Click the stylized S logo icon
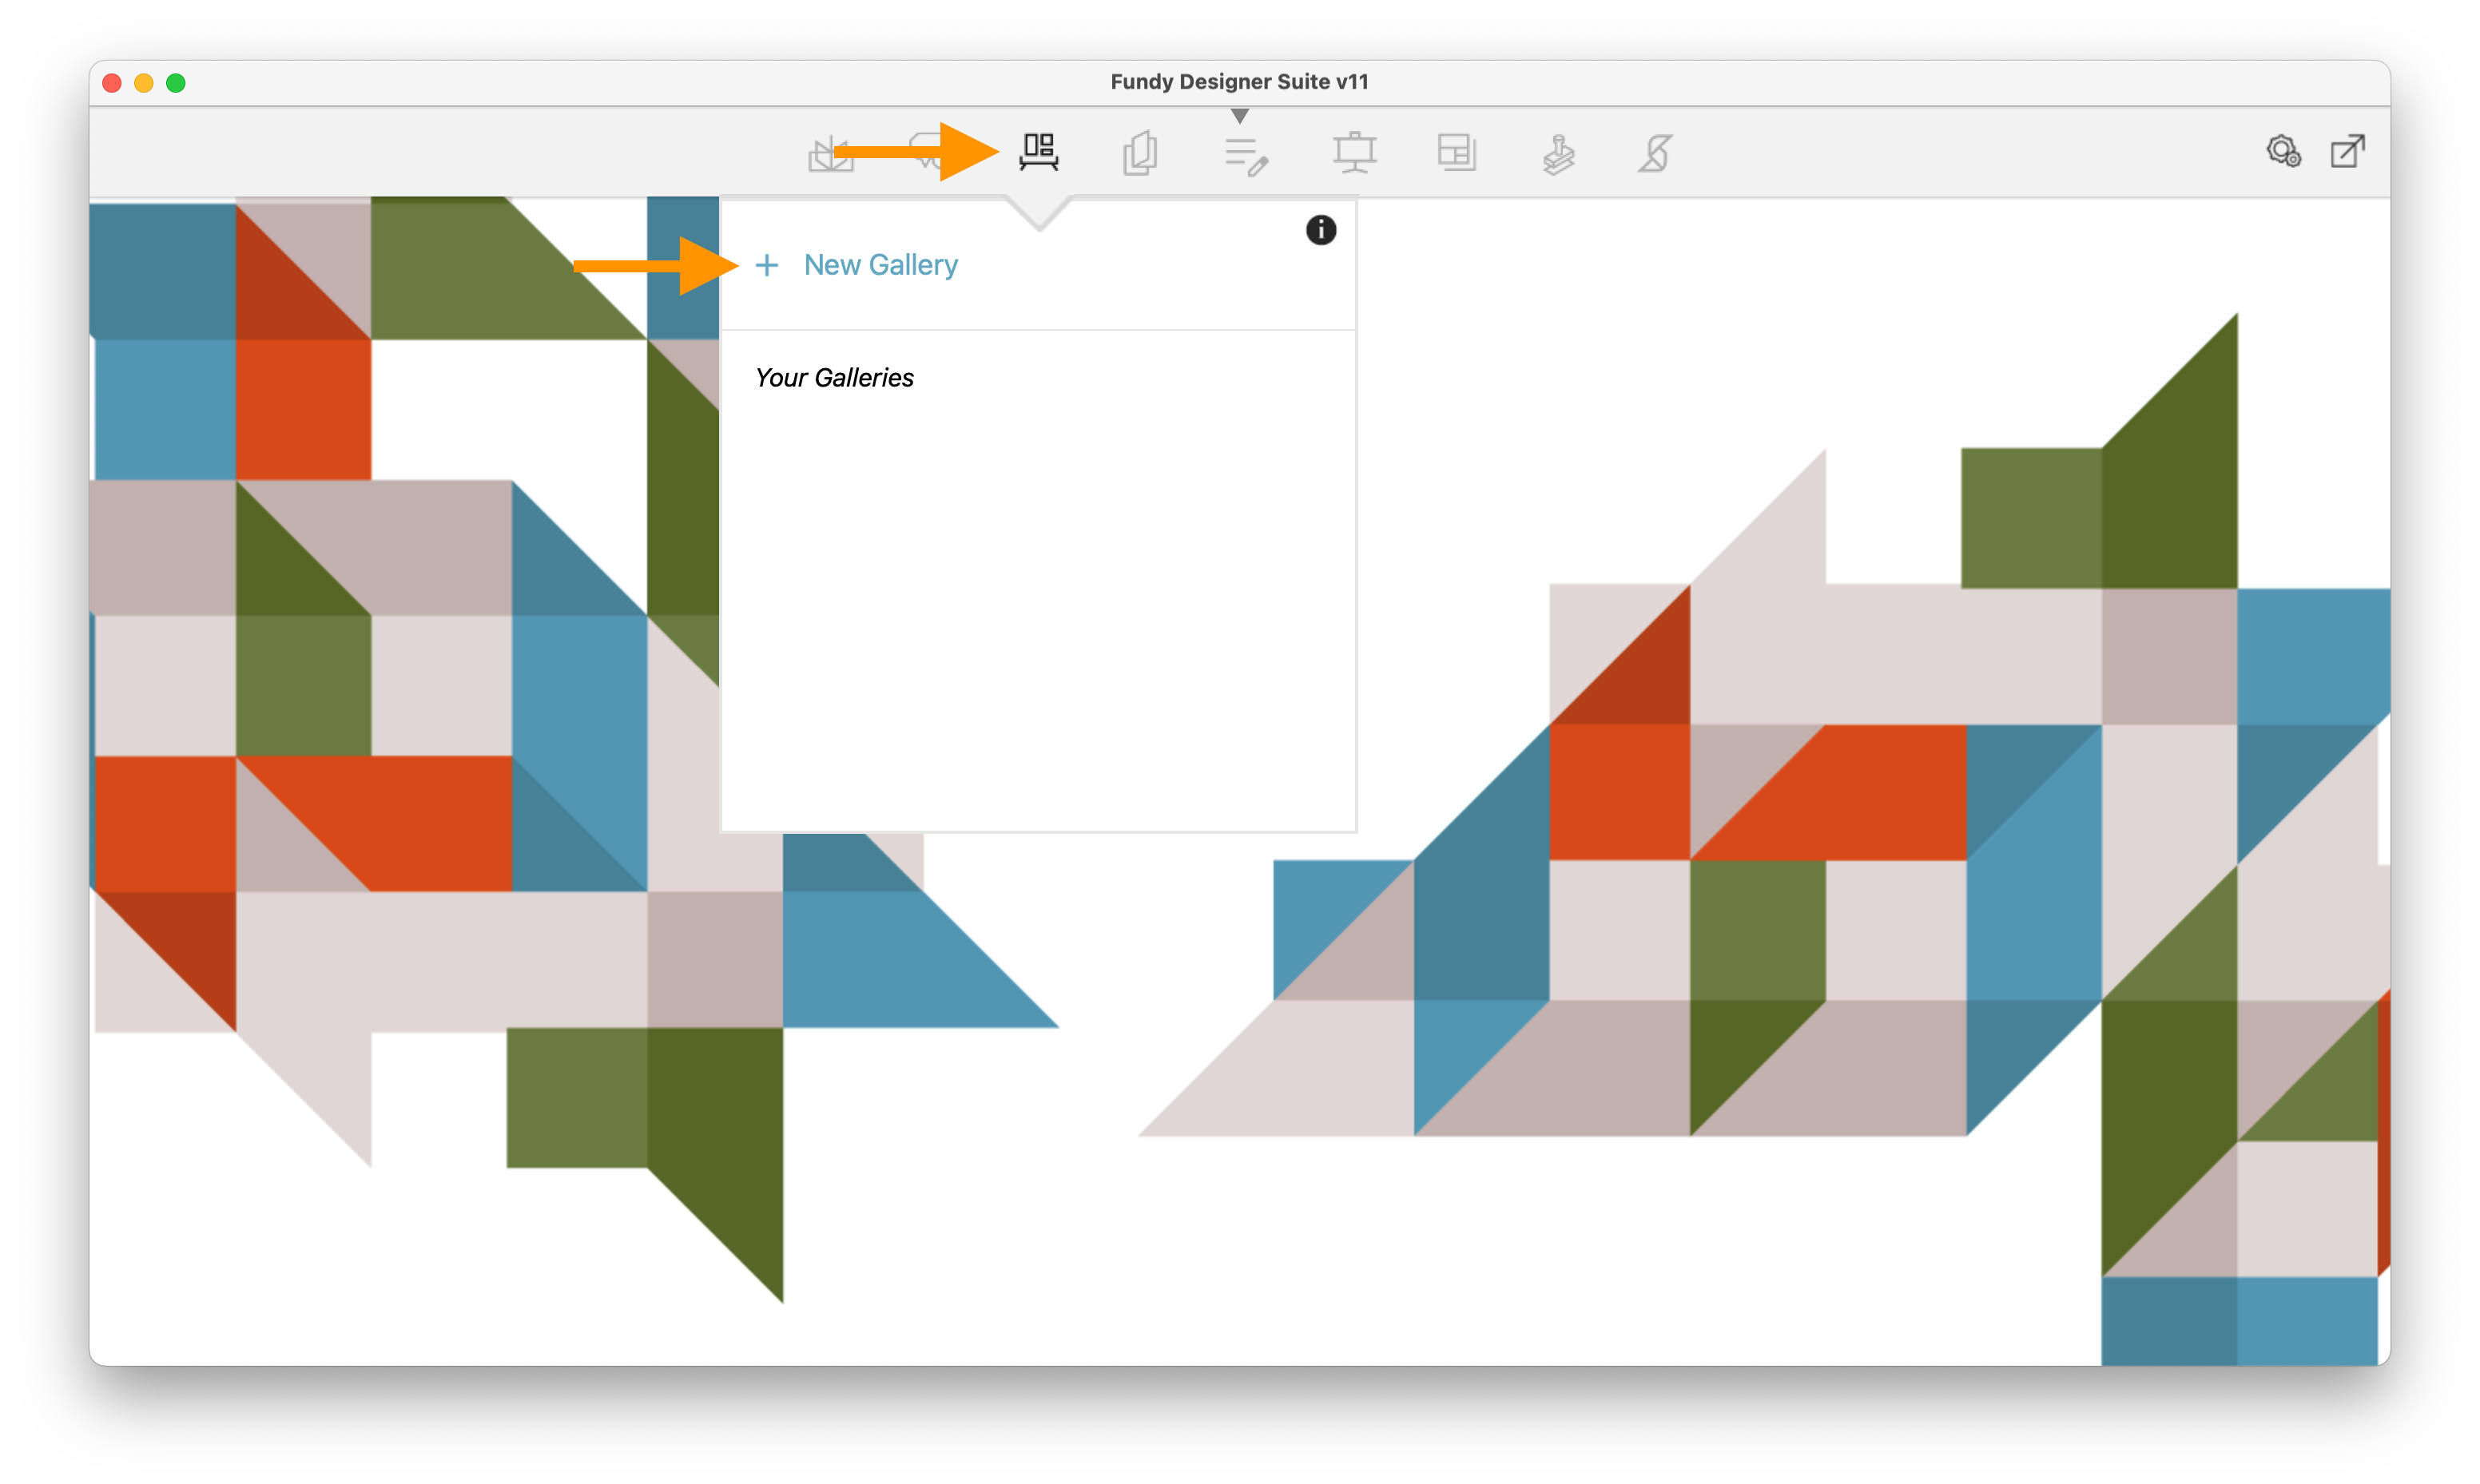The height and width of the screenshot is (1484, 2480). coord(1655,153)
